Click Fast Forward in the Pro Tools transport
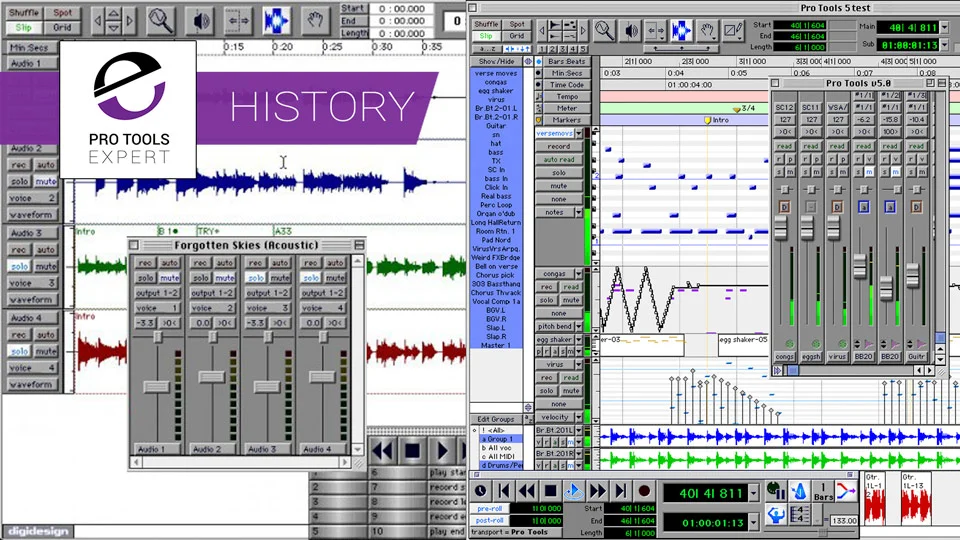The image size is (960, 540). tap(597, 491)
